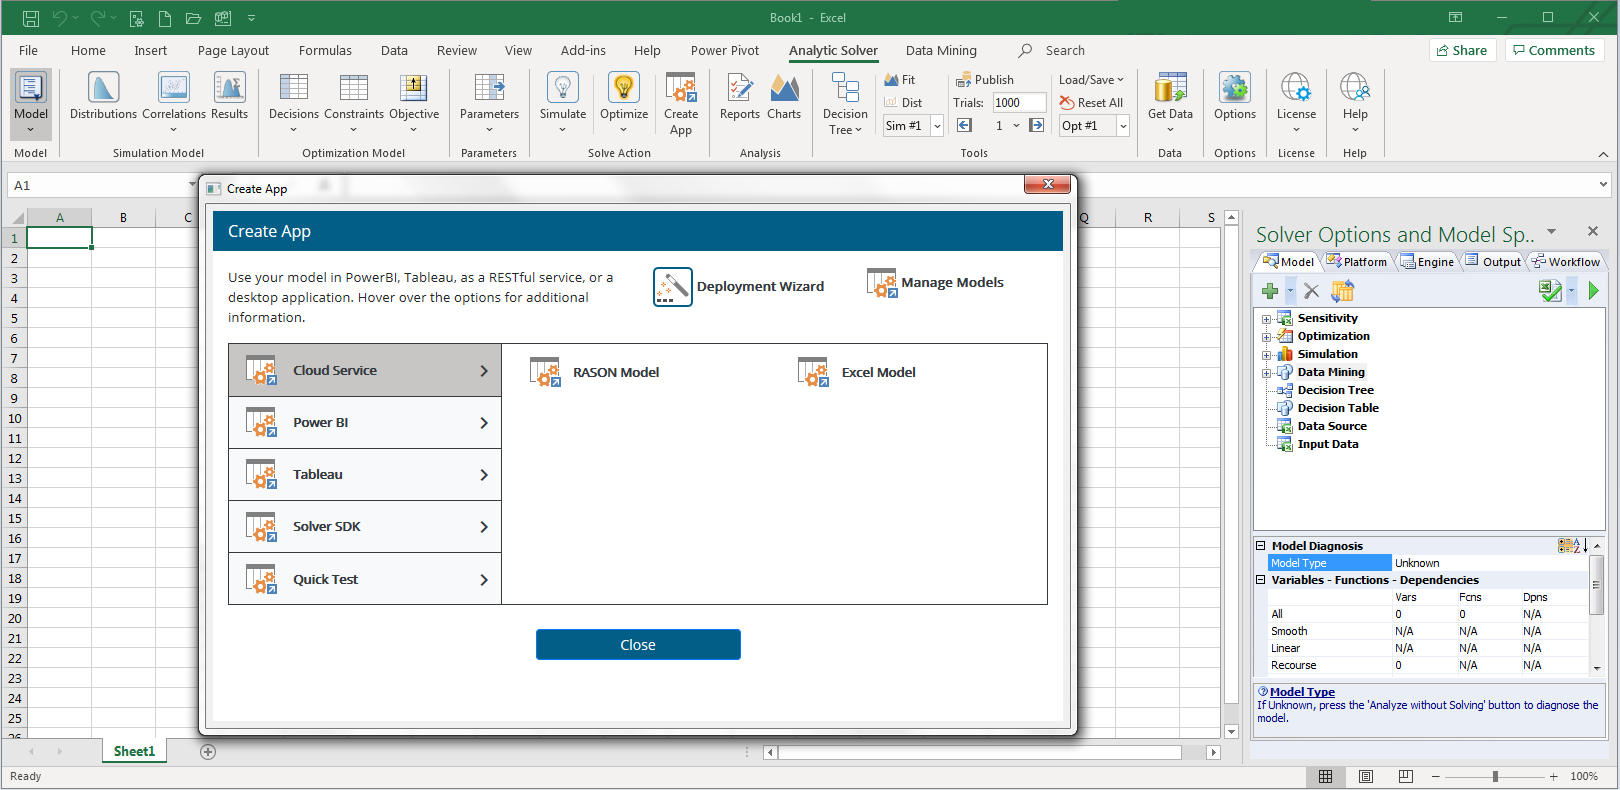Screen dimensions: 1620x790
Task: Toggle Normal view in status bar
Action: (1325, 777)
